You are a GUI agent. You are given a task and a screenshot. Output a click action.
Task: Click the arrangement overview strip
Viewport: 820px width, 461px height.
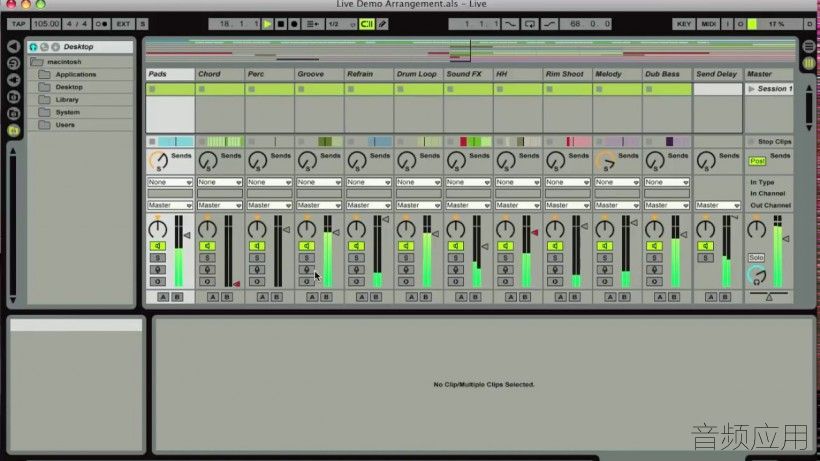click(471, 51)
